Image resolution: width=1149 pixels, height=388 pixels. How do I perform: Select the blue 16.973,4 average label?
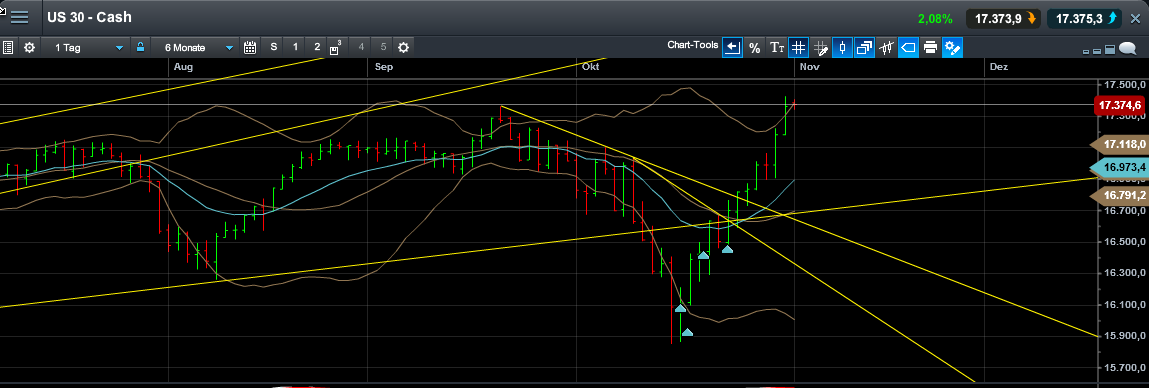1120,167
